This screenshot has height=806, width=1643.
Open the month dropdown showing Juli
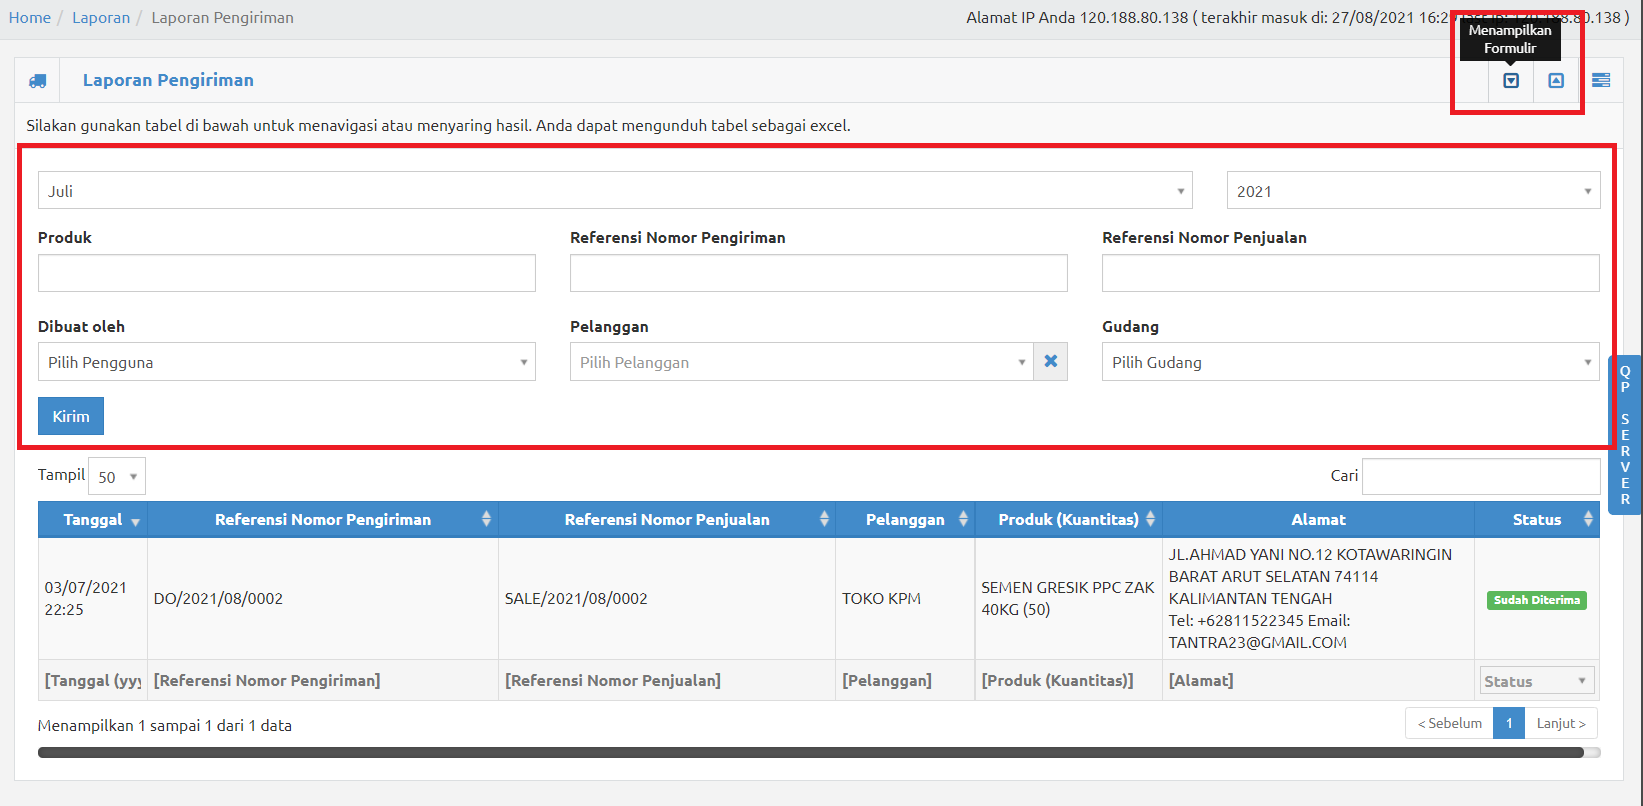tap(615, 191)
